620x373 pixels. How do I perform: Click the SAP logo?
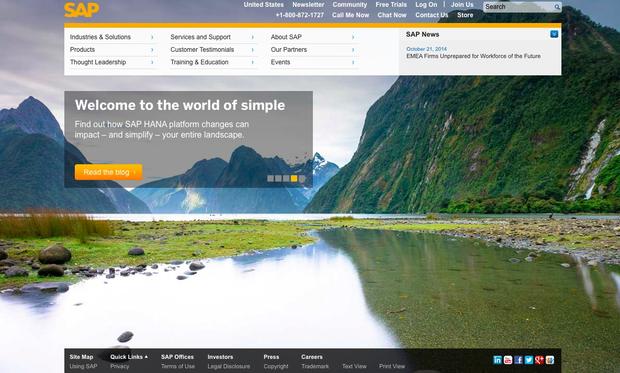81,9
